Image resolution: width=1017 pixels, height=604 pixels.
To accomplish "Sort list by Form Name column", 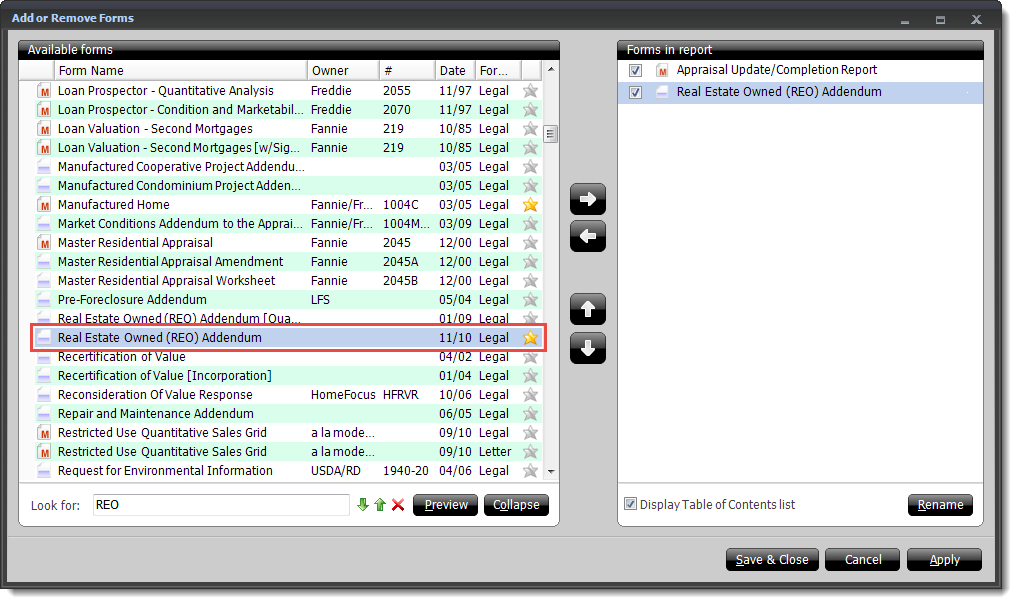I will (180, 70).
